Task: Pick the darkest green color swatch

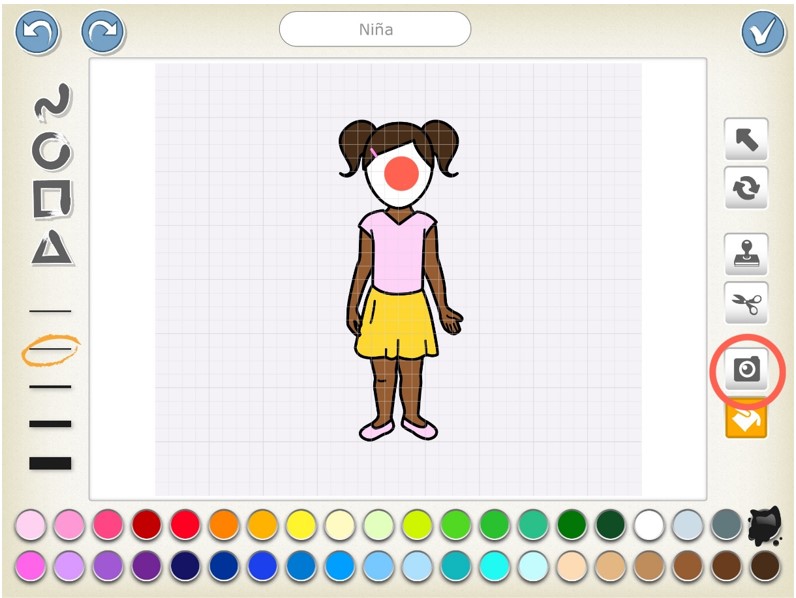Action: pyautogui.click(x=610, y=525)
